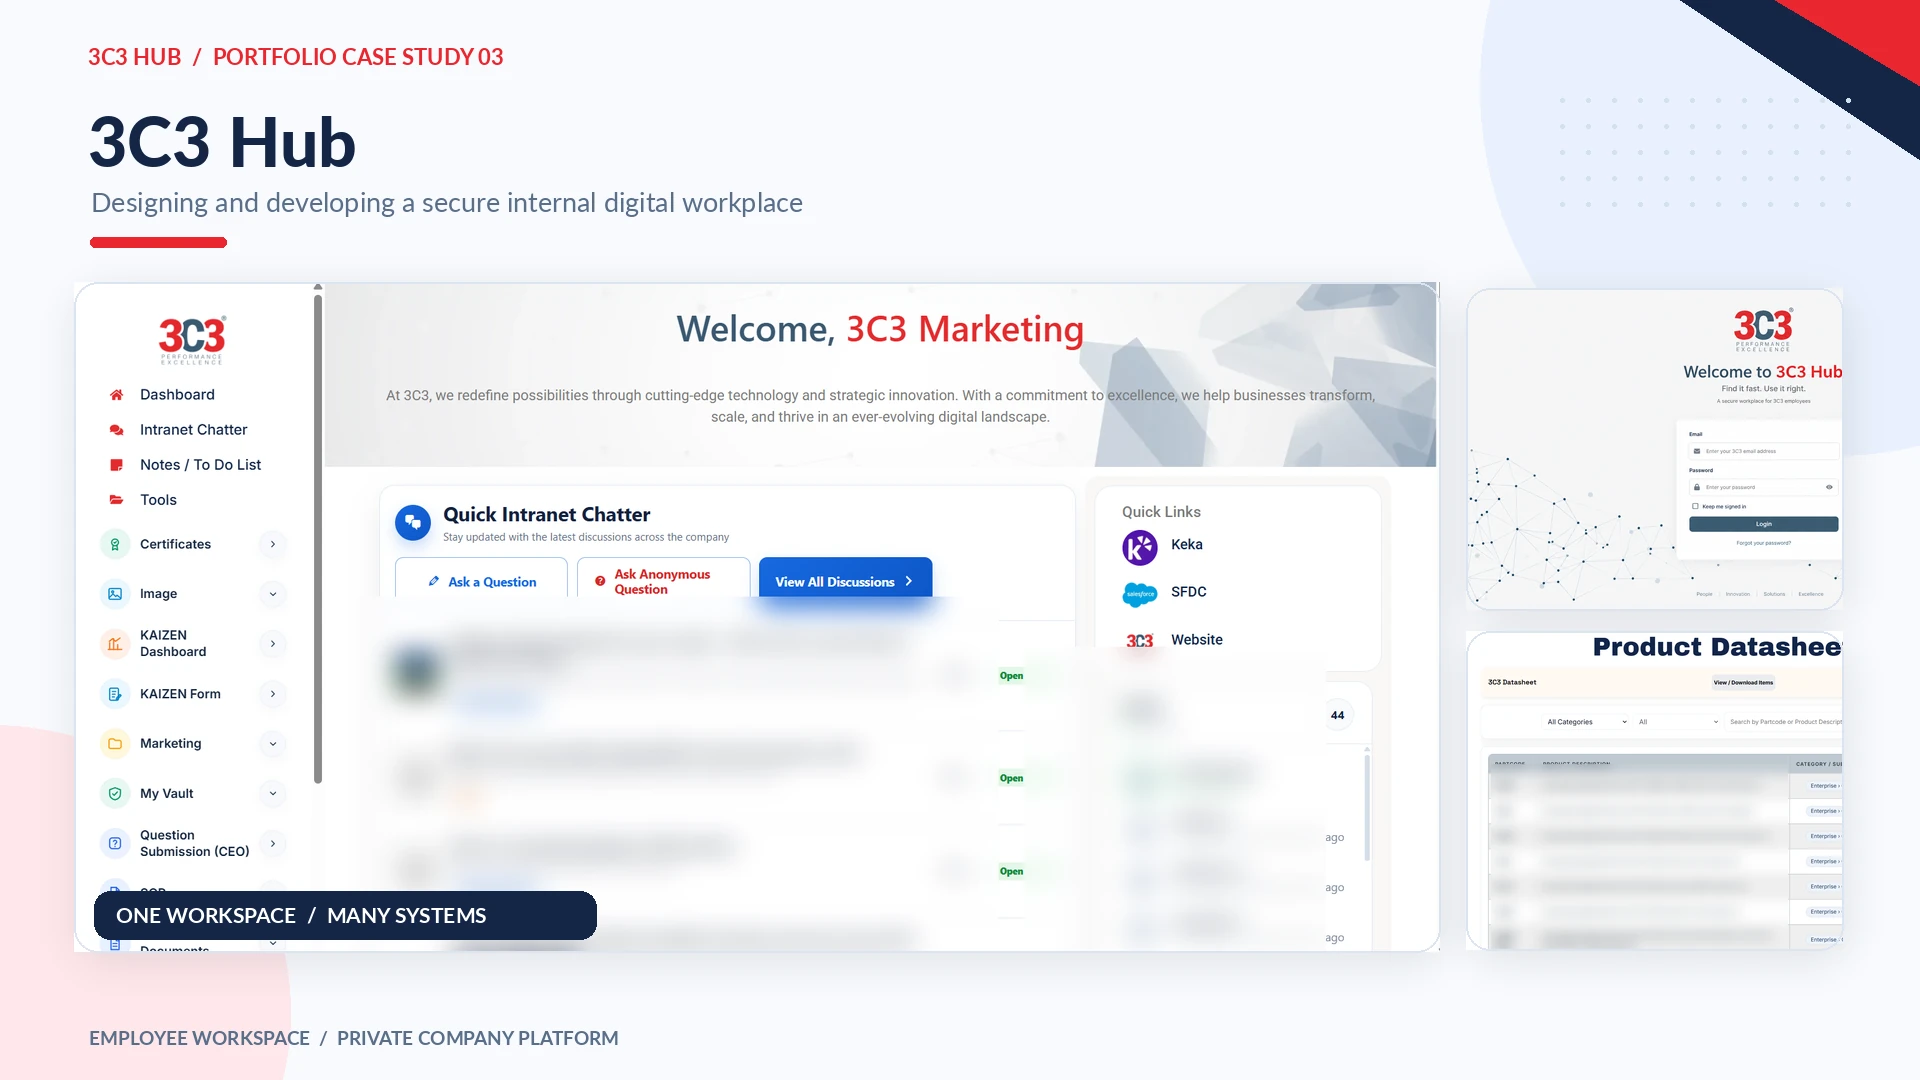Check the Keep me signed in box
The width and height of the screenshot is (1920, 1080).
[1695, 506]
